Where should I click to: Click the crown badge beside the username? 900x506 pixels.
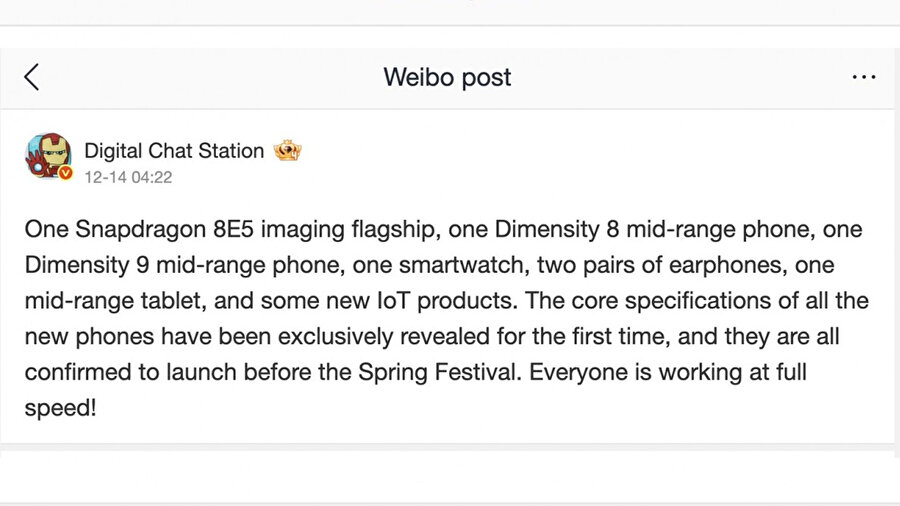click(x=287, y=151)
